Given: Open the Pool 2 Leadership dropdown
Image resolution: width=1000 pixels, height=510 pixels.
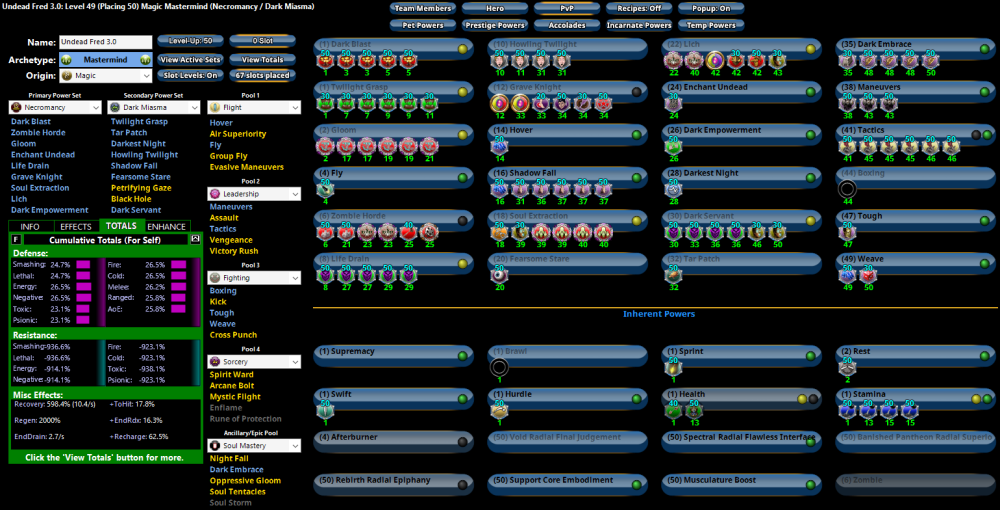Looking at the screenshot, I should pyautogui.click(x=254, y=194).
